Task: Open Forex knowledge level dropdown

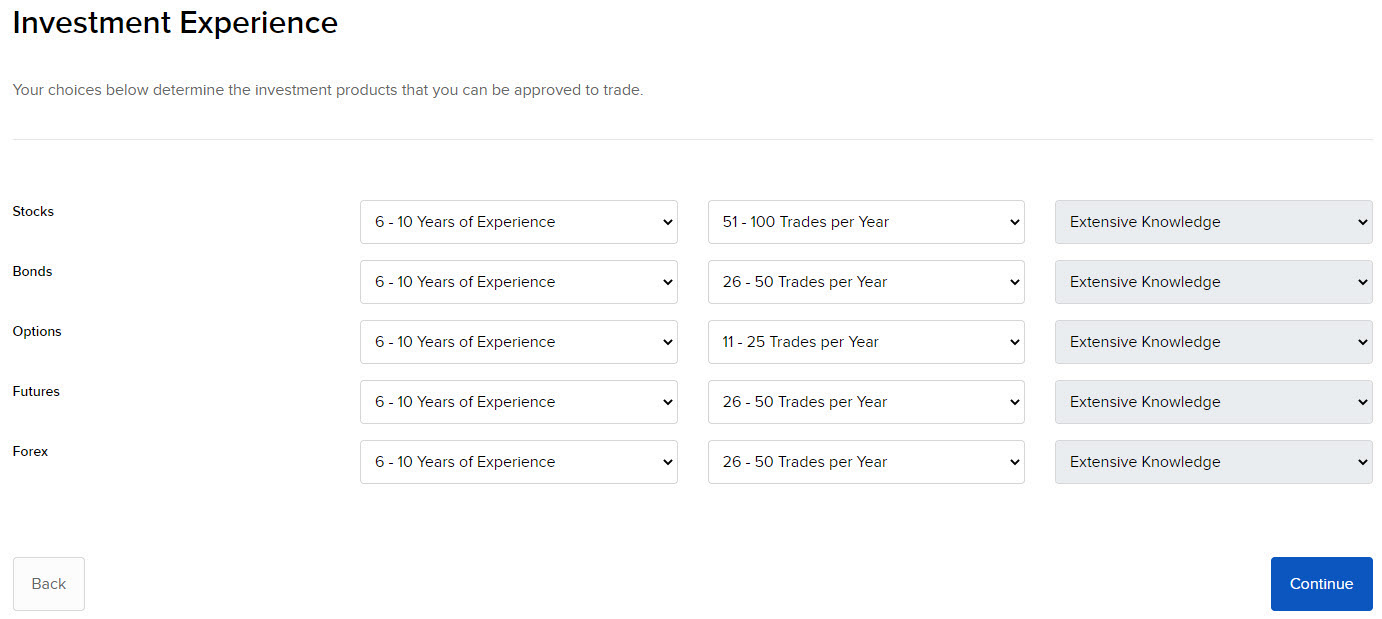Action: [1213, 462]
